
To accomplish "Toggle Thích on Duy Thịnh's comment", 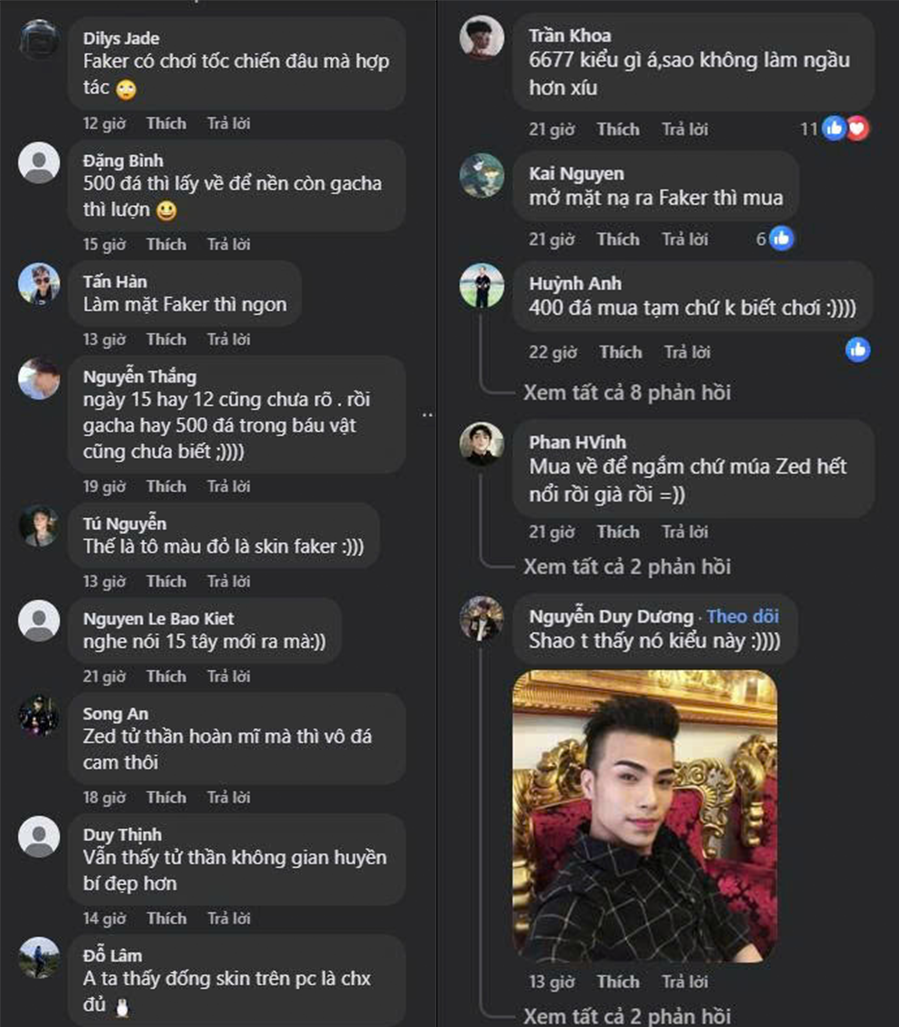I will (166, 918).
